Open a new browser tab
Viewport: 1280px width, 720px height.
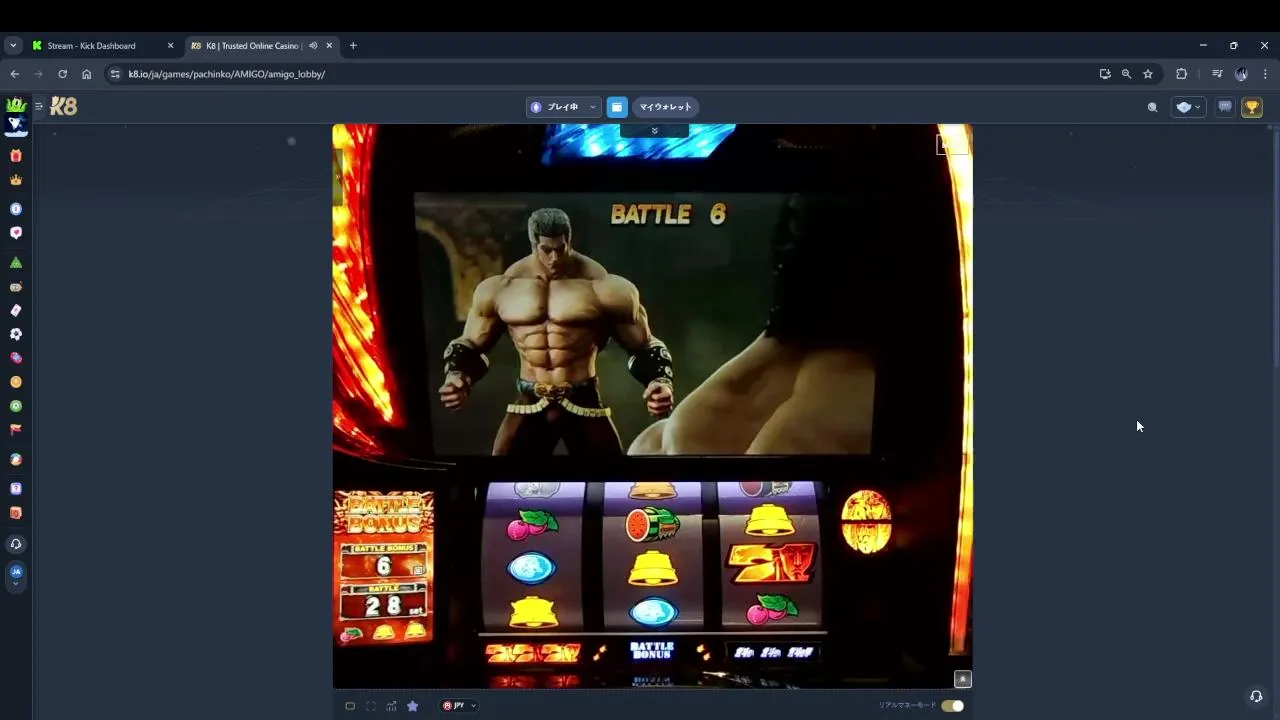(353, 45)
